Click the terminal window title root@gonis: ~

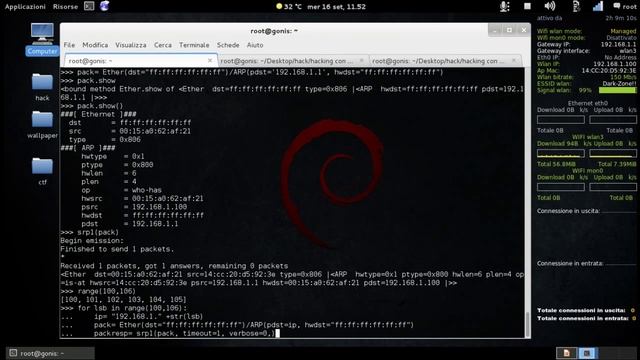[x=274, y=31]
